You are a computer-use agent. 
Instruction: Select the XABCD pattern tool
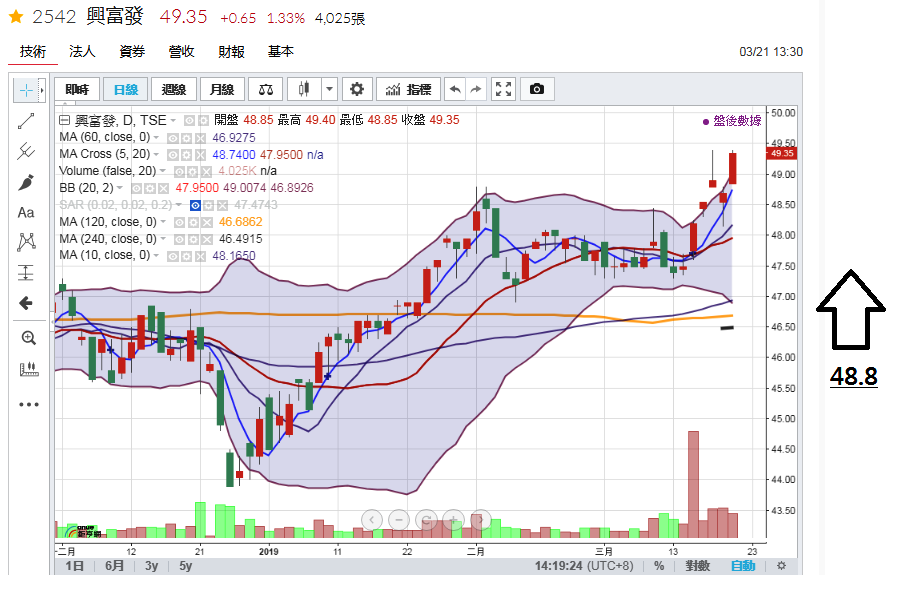(x=26, y=242)
